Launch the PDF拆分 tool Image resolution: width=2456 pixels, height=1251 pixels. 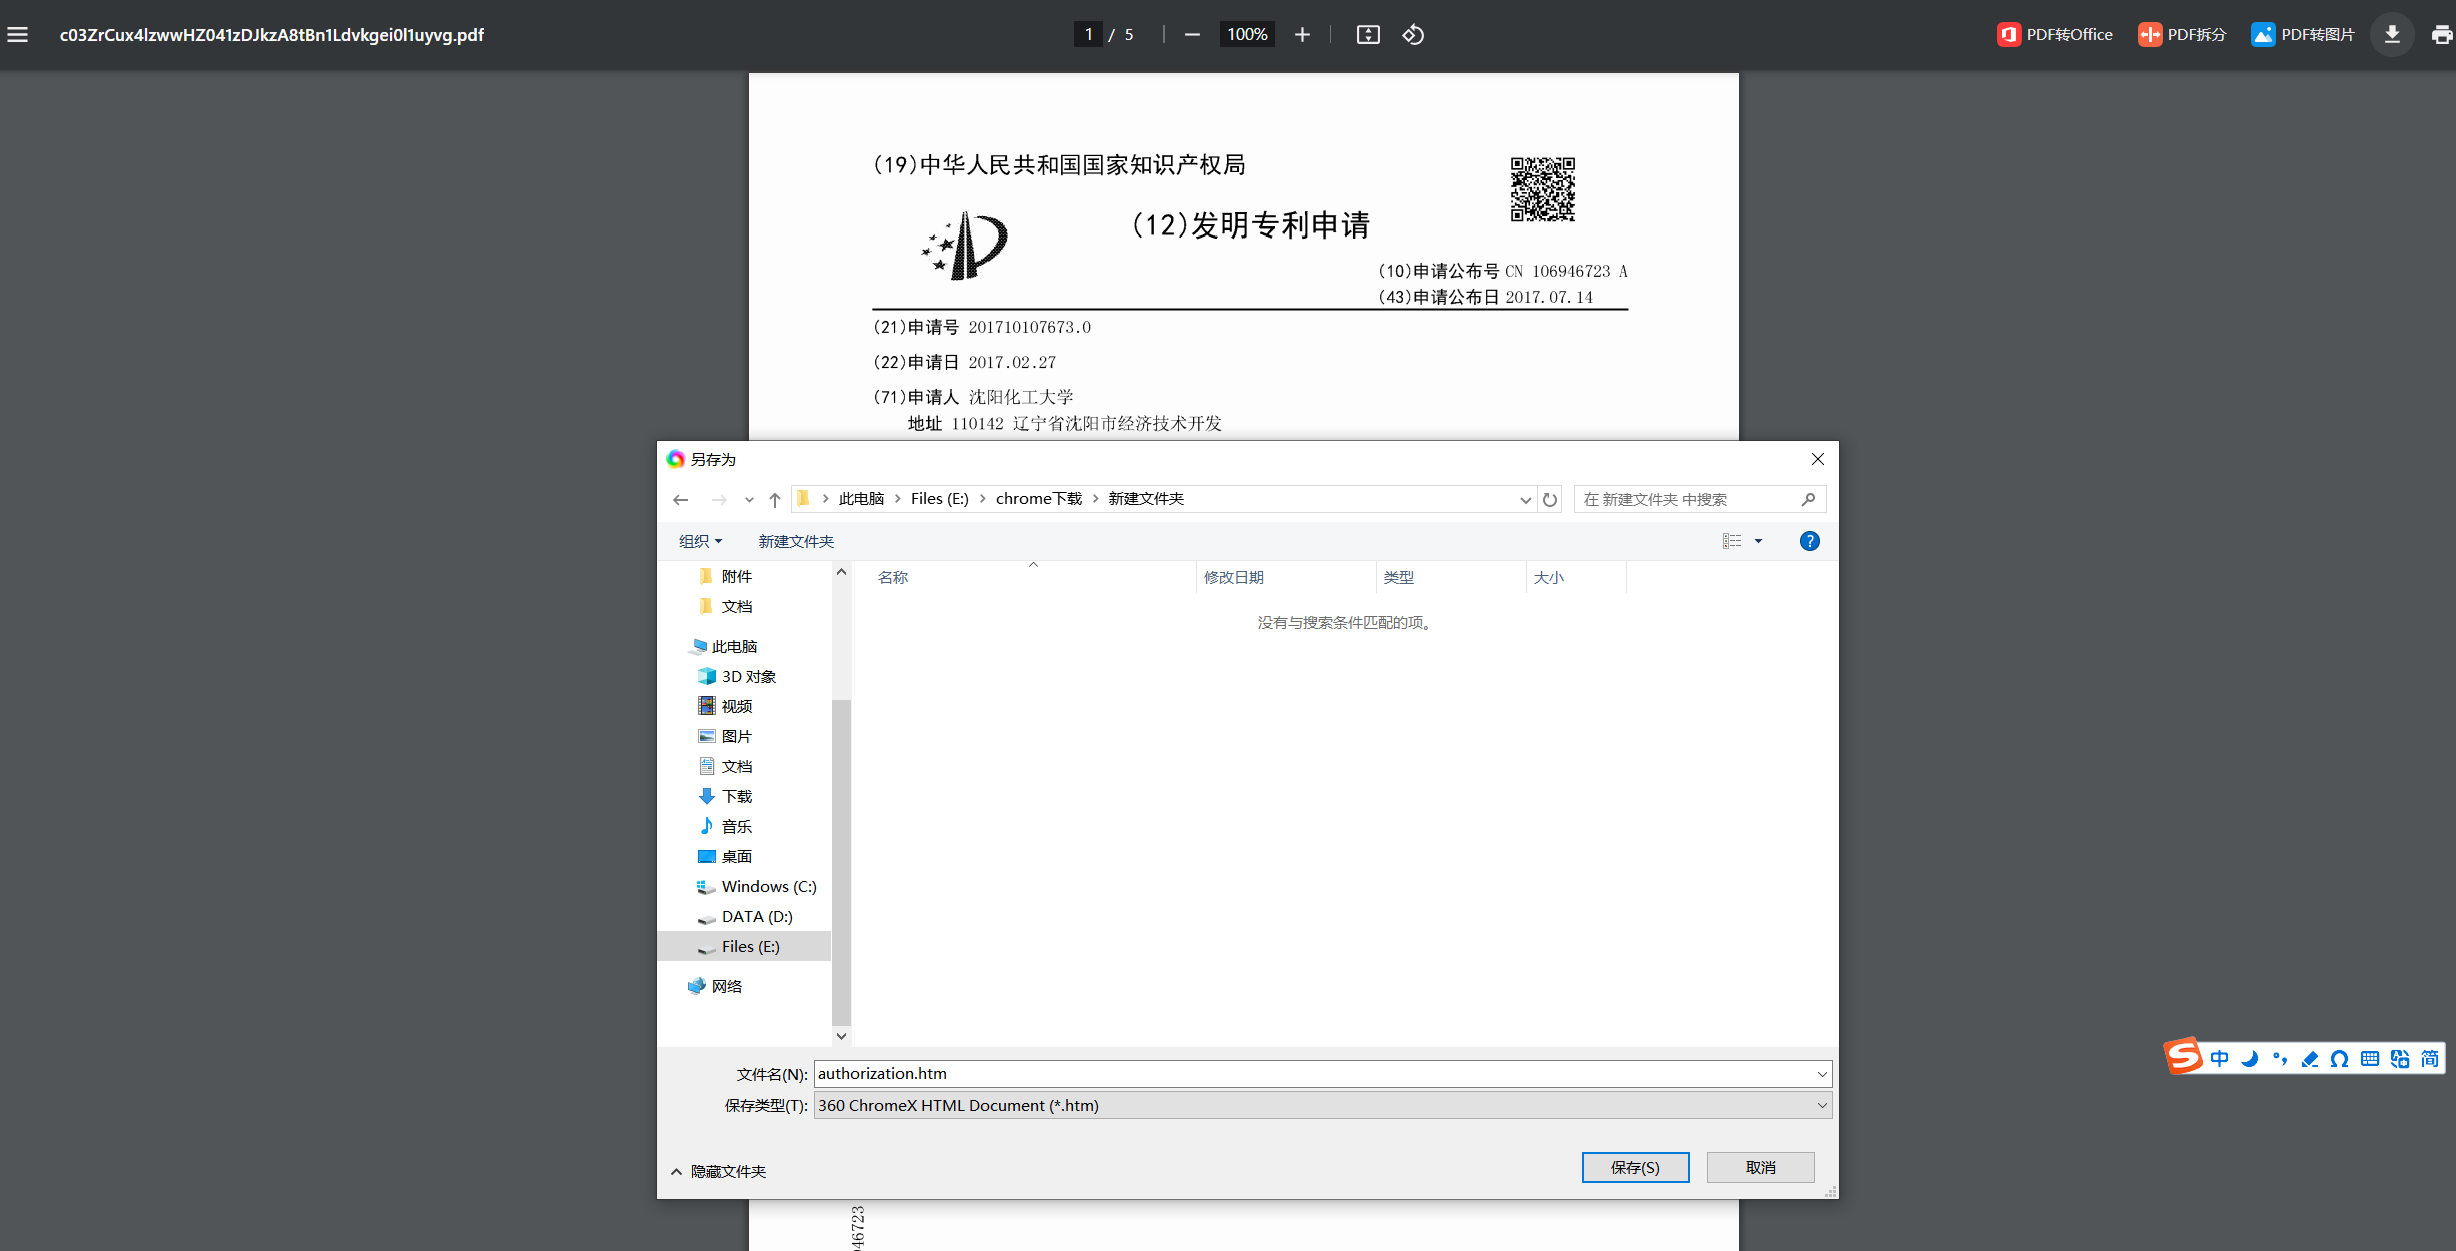[x=2183, y=33]
